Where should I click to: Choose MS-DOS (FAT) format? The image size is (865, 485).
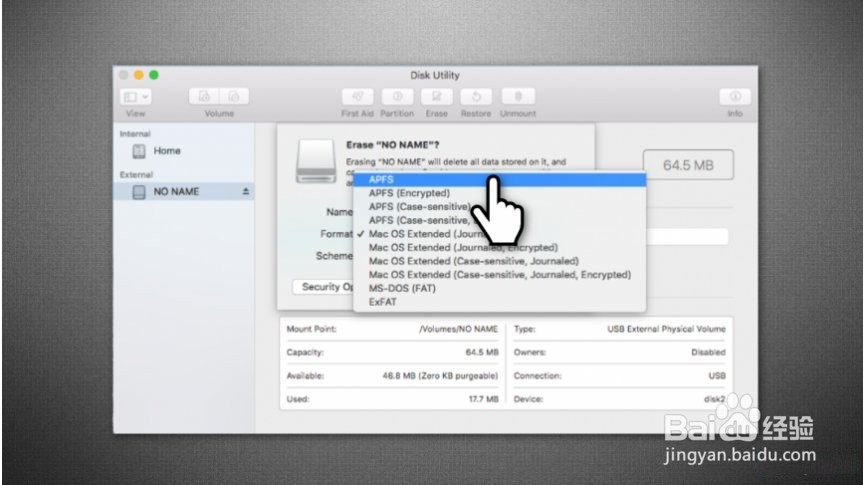(499, 288)
